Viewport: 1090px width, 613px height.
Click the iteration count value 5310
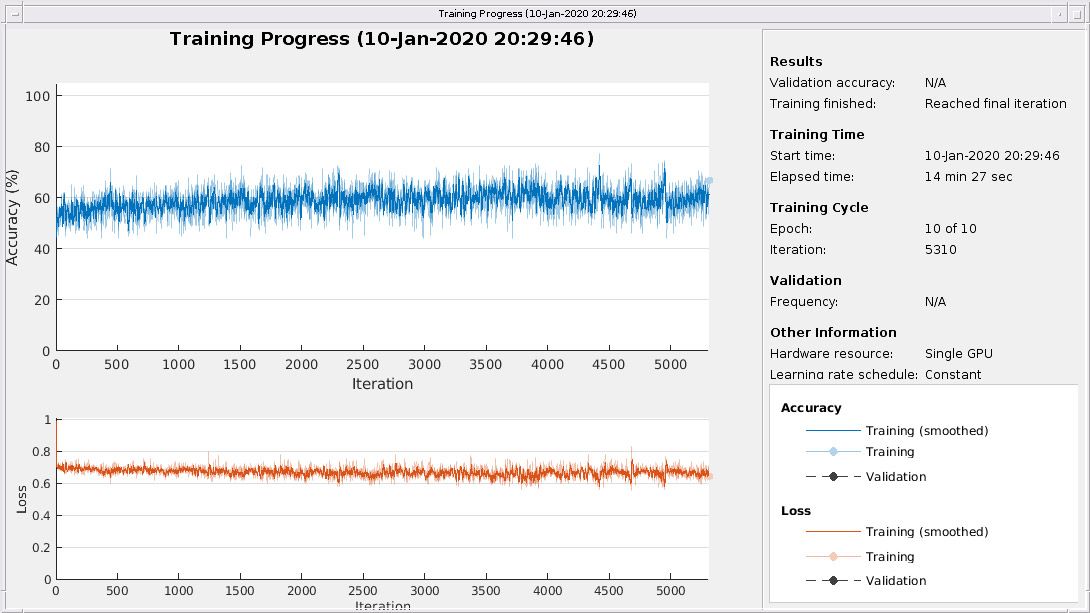point(940,250)
